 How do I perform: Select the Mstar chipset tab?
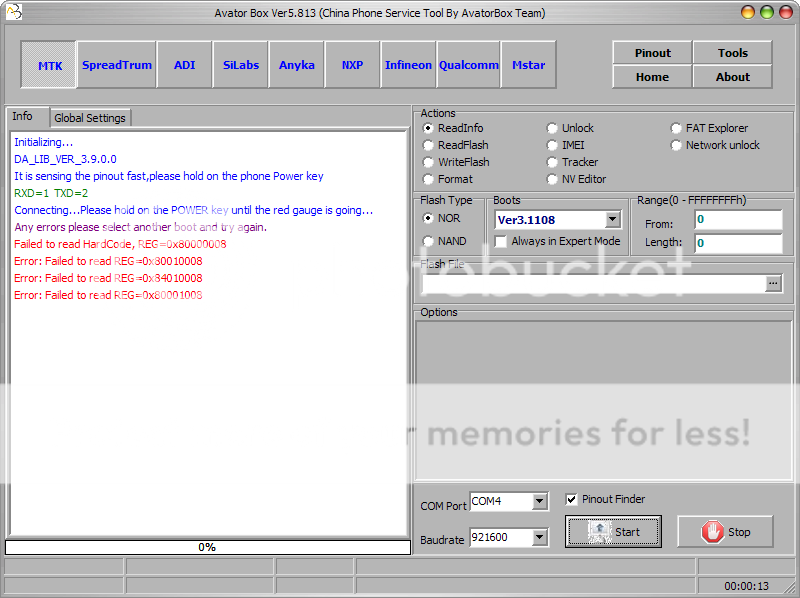click(x=529, y=65)
